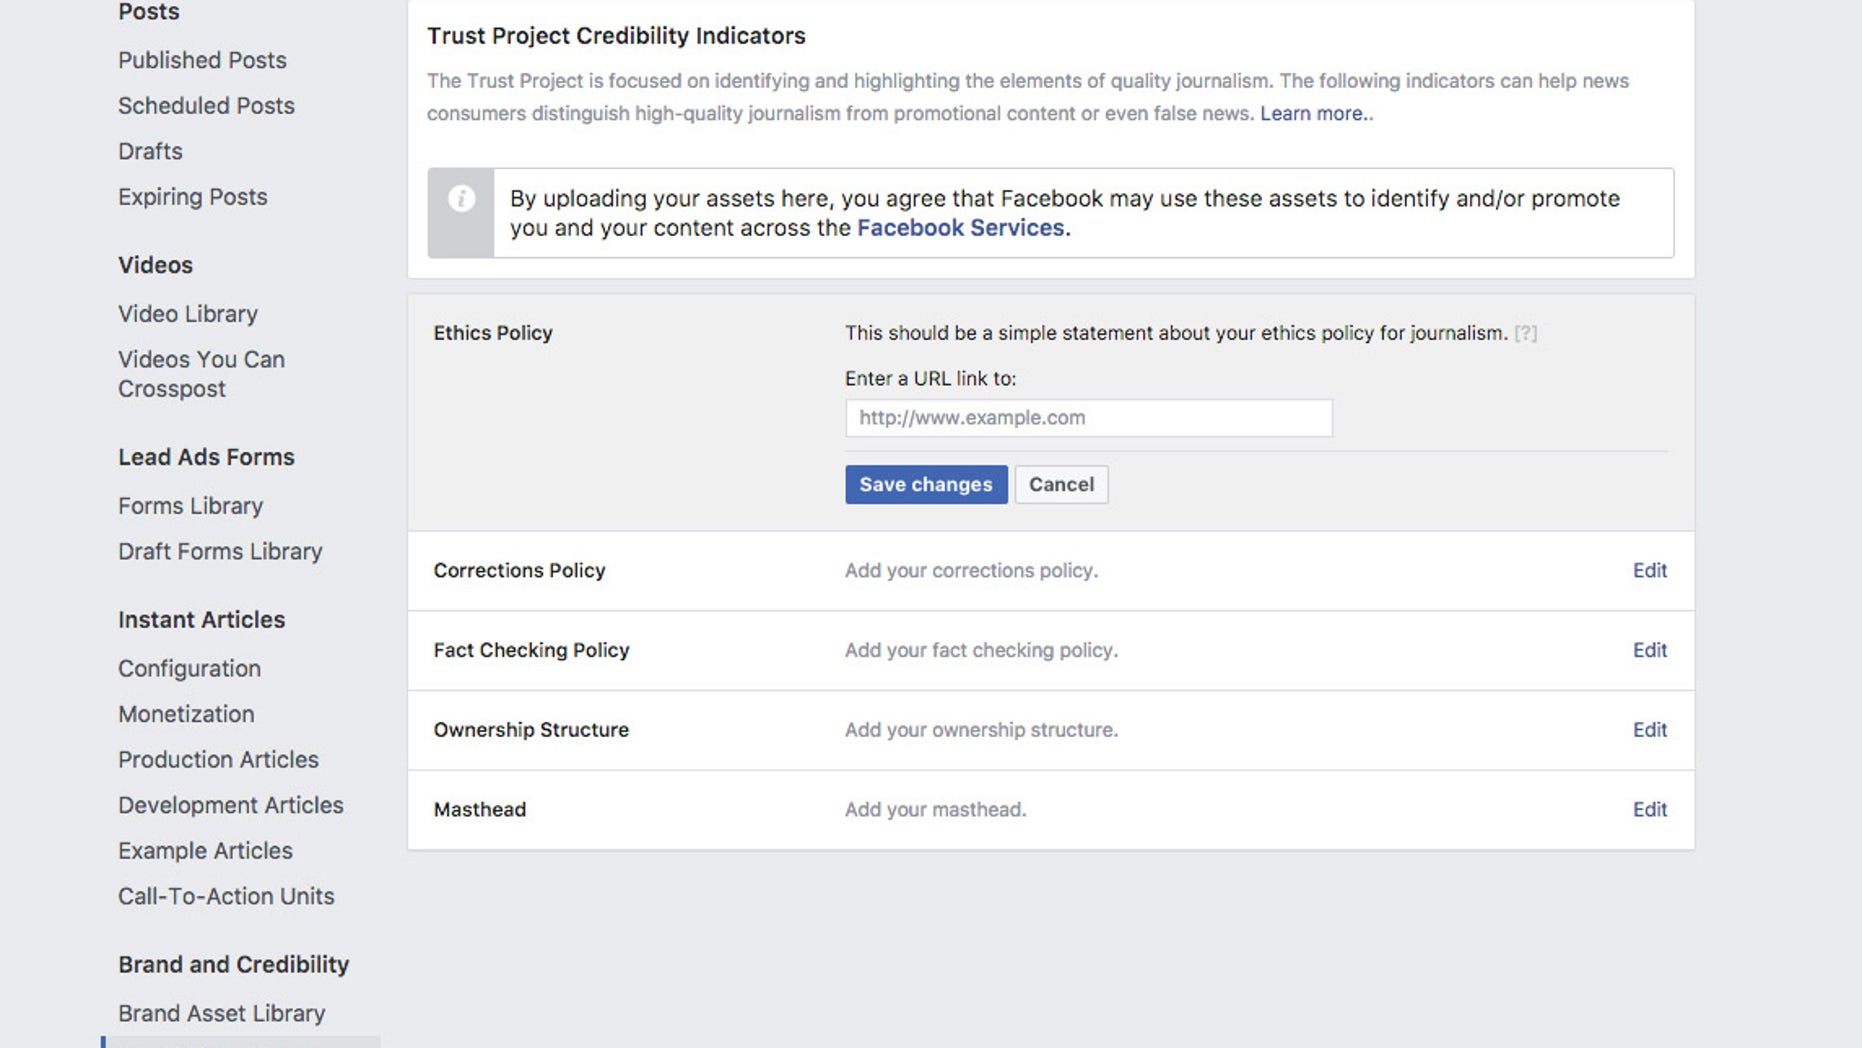Edit the Corrections Policy
This screenshot has width=1862, height=1048.
tap(1649, 570)
